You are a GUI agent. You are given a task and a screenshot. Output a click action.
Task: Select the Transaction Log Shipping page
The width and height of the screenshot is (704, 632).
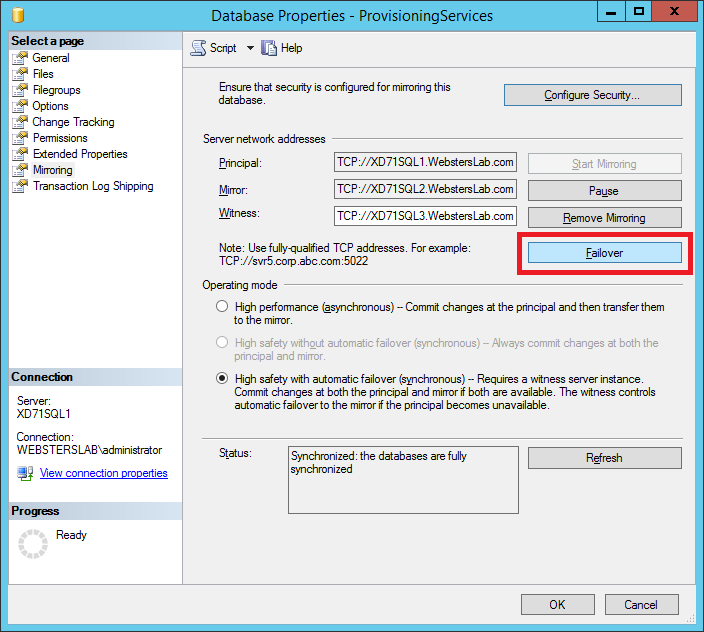pyautogui.click(x=93, y=186)
